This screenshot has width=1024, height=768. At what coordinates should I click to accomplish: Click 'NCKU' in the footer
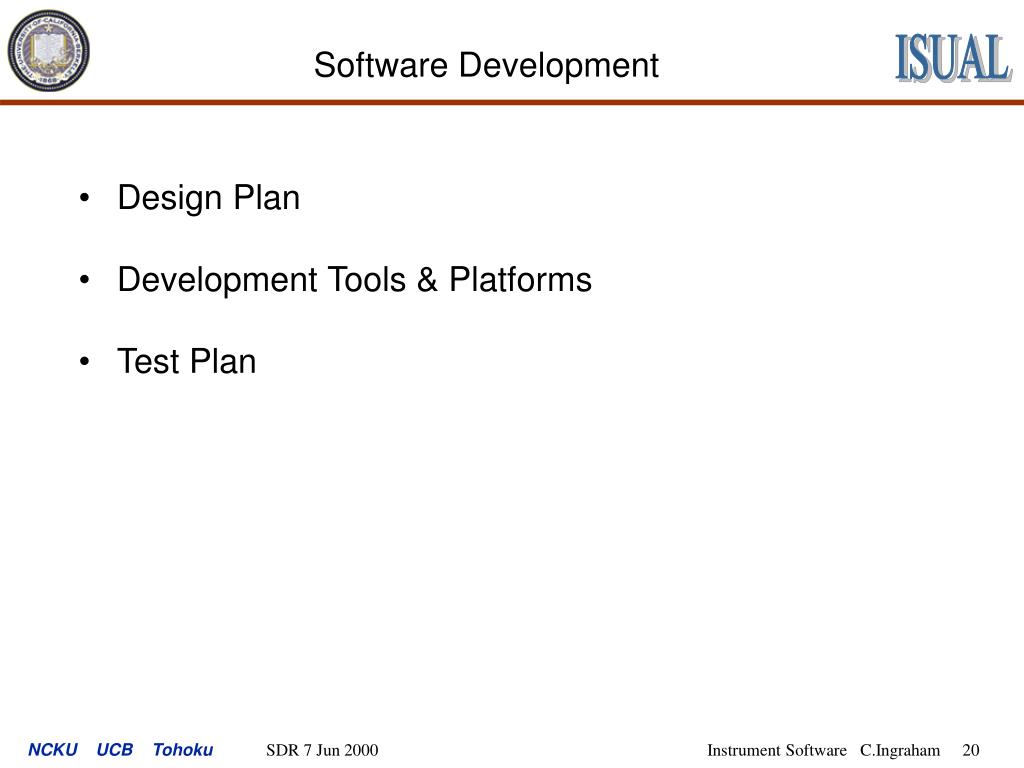pyautogui.click(x=53, y=750)
